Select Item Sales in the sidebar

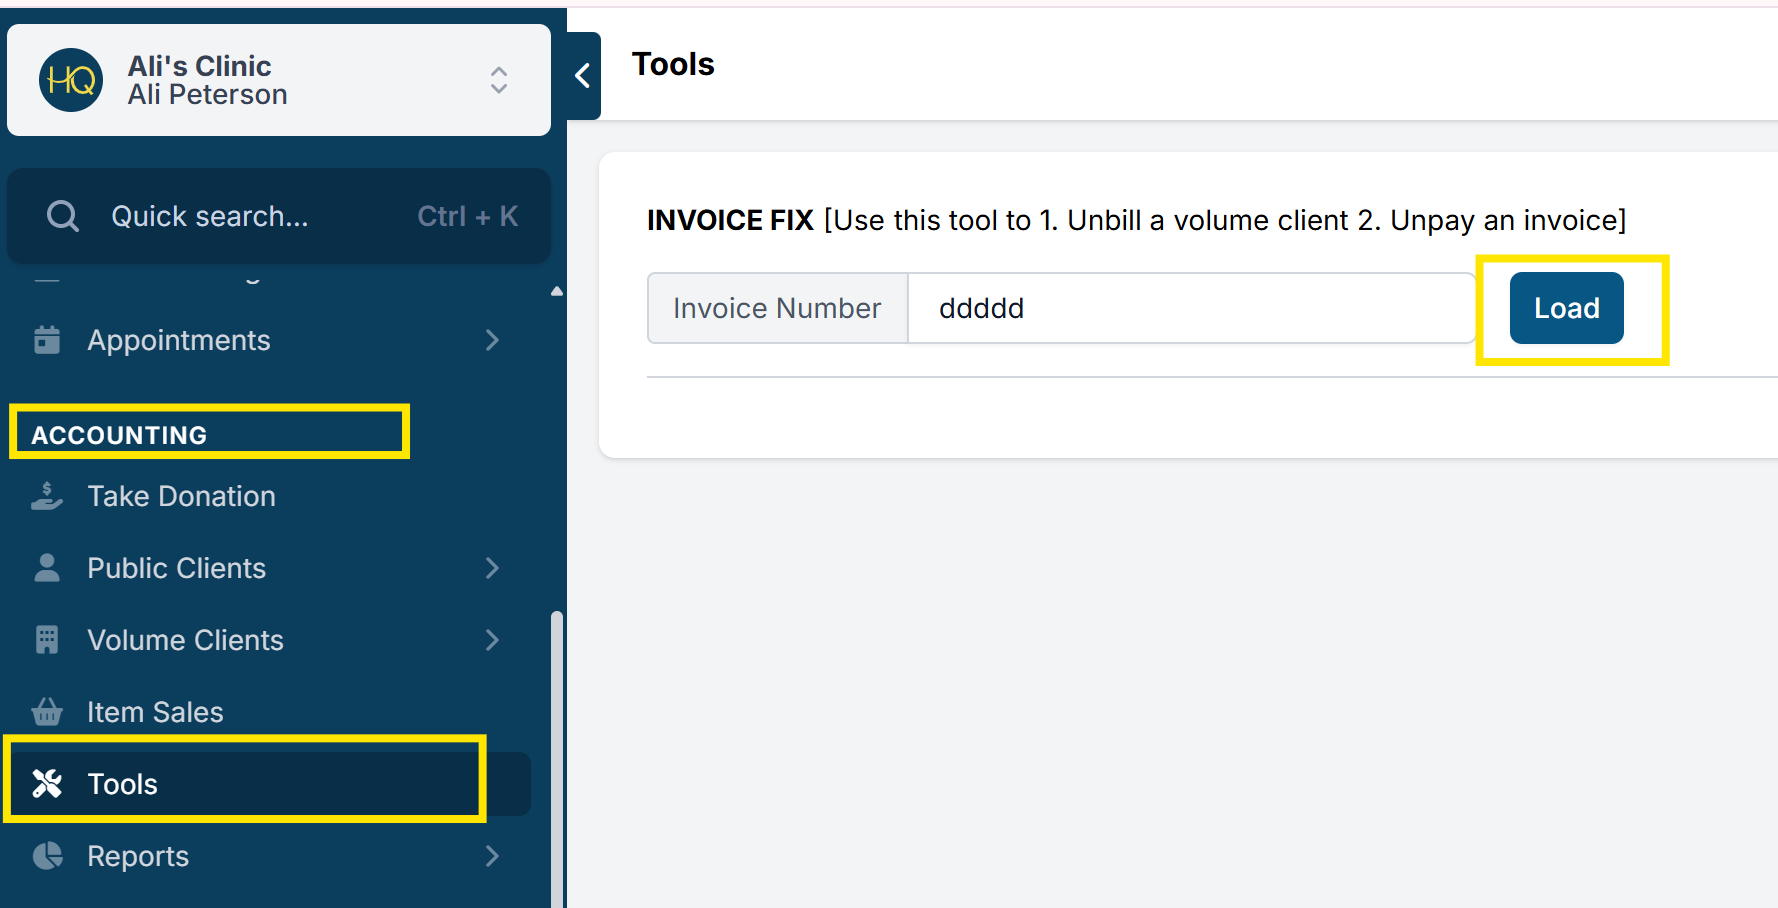coord(155,712)
